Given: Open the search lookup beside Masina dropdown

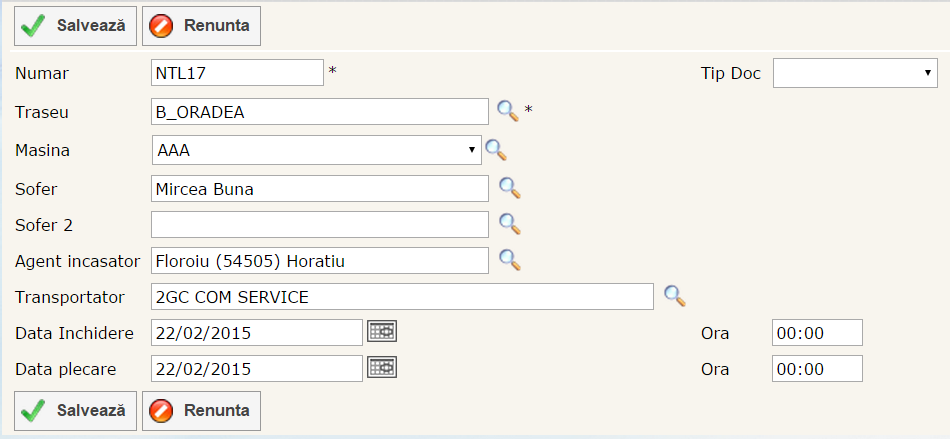Looking at the screenshot, I should click(x=496, y=150).
